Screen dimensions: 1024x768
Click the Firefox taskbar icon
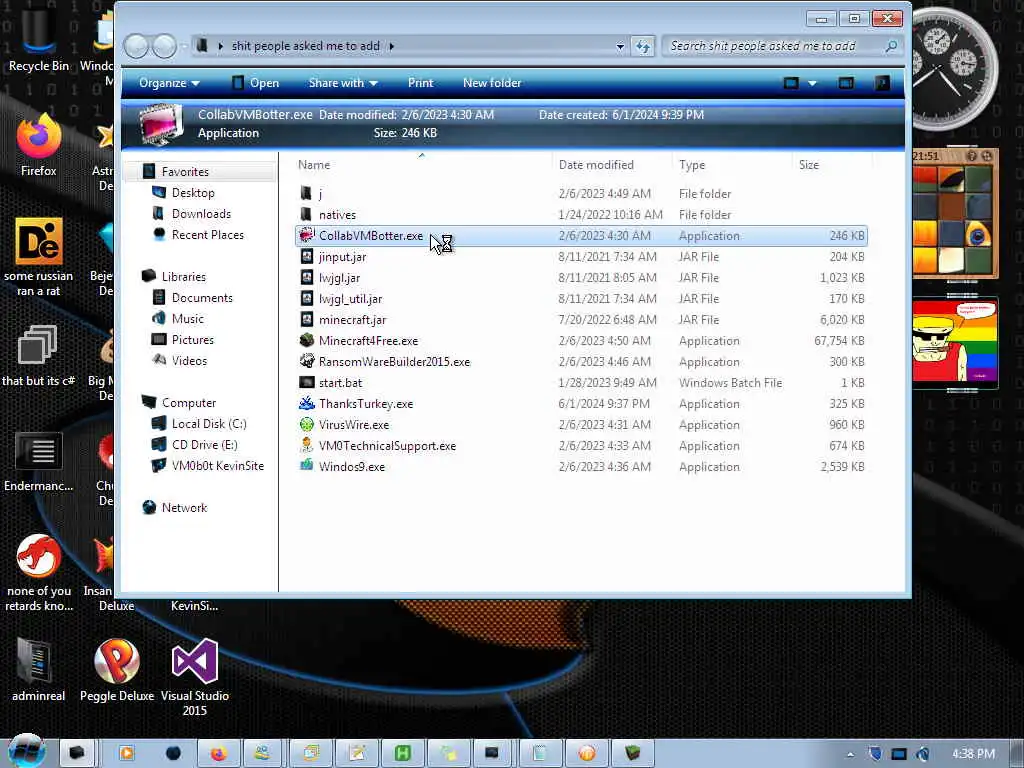(x=218, y=754)
